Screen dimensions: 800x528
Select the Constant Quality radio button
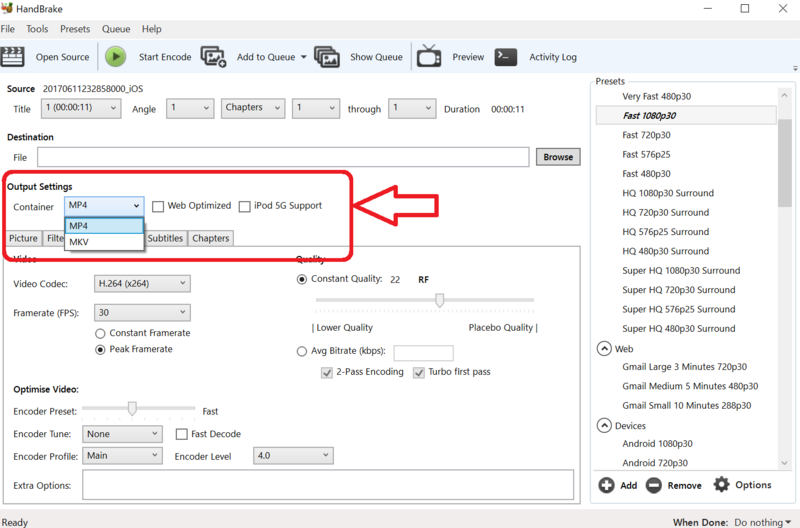click(302, 279)
